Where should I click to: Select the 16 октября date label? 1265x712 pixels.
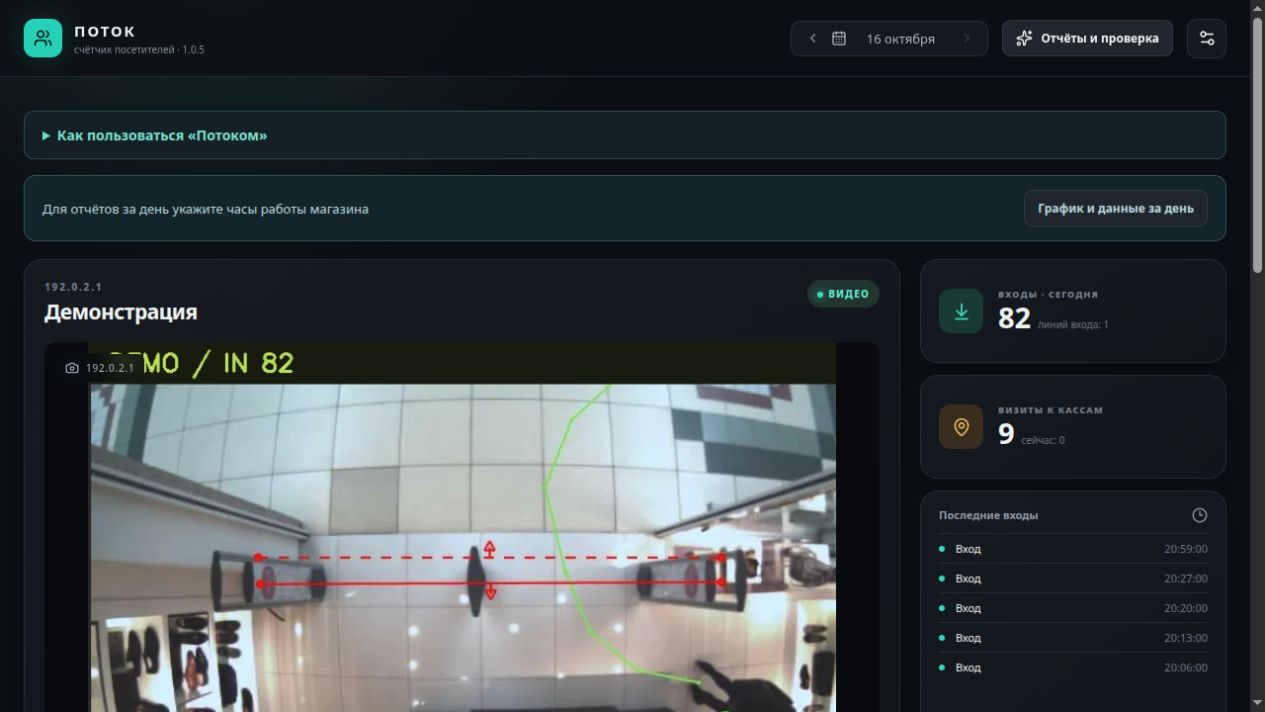coord(900,39)
